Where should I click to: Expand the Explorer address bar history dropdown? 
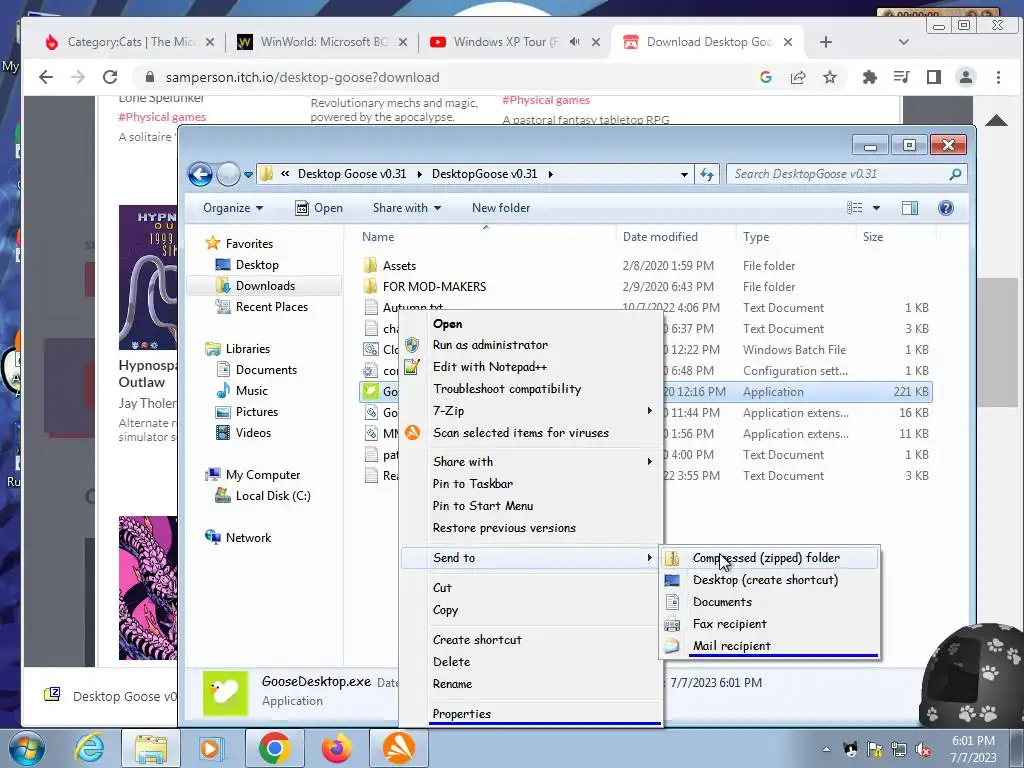684,174
